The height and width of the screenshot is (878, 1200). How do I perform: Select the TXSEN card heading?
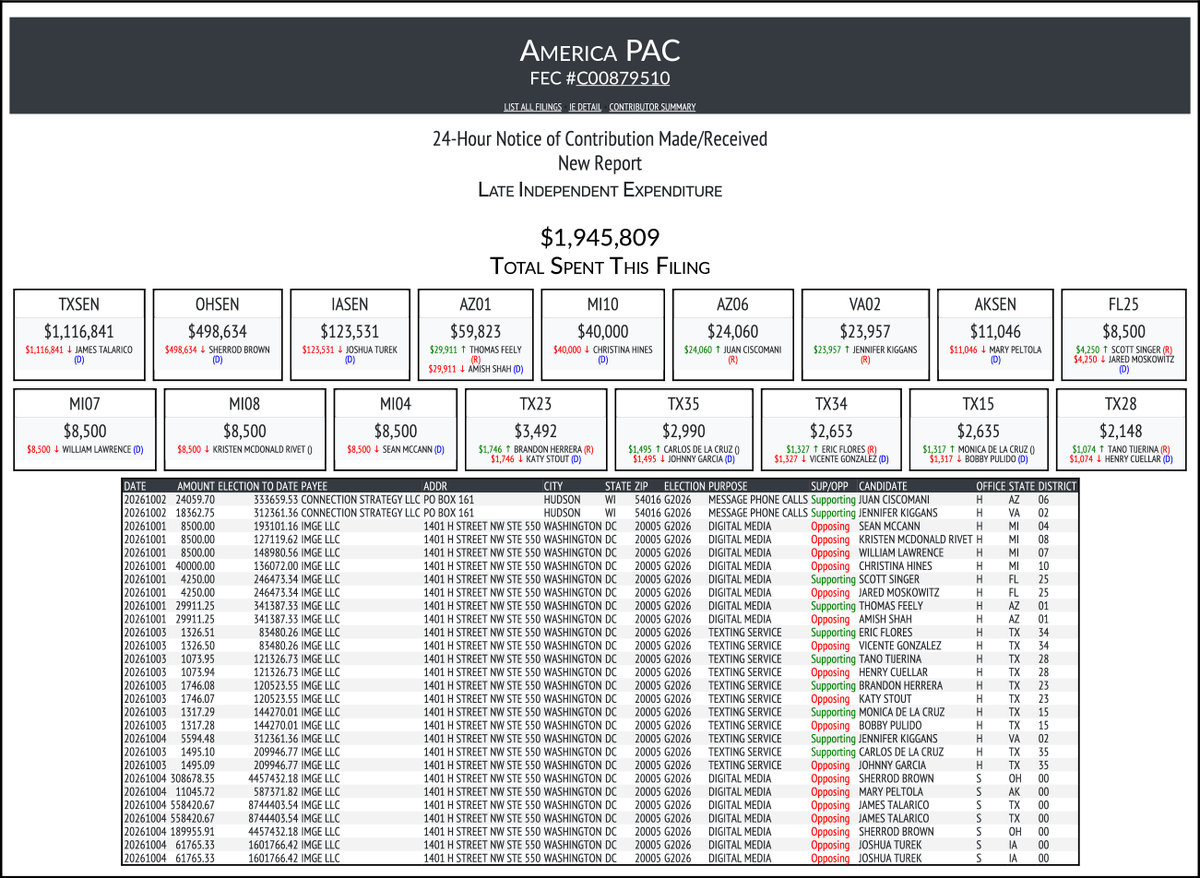coord(79,304)
